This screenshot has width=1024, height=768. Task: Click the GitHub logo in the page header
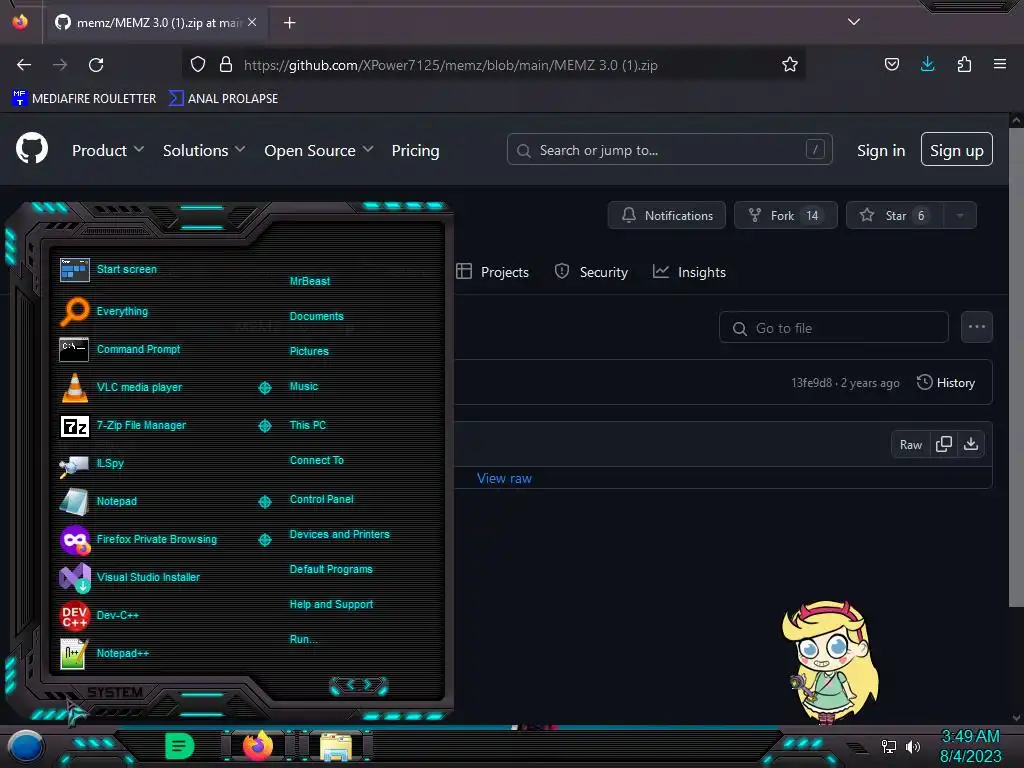(x=32, y=149)
